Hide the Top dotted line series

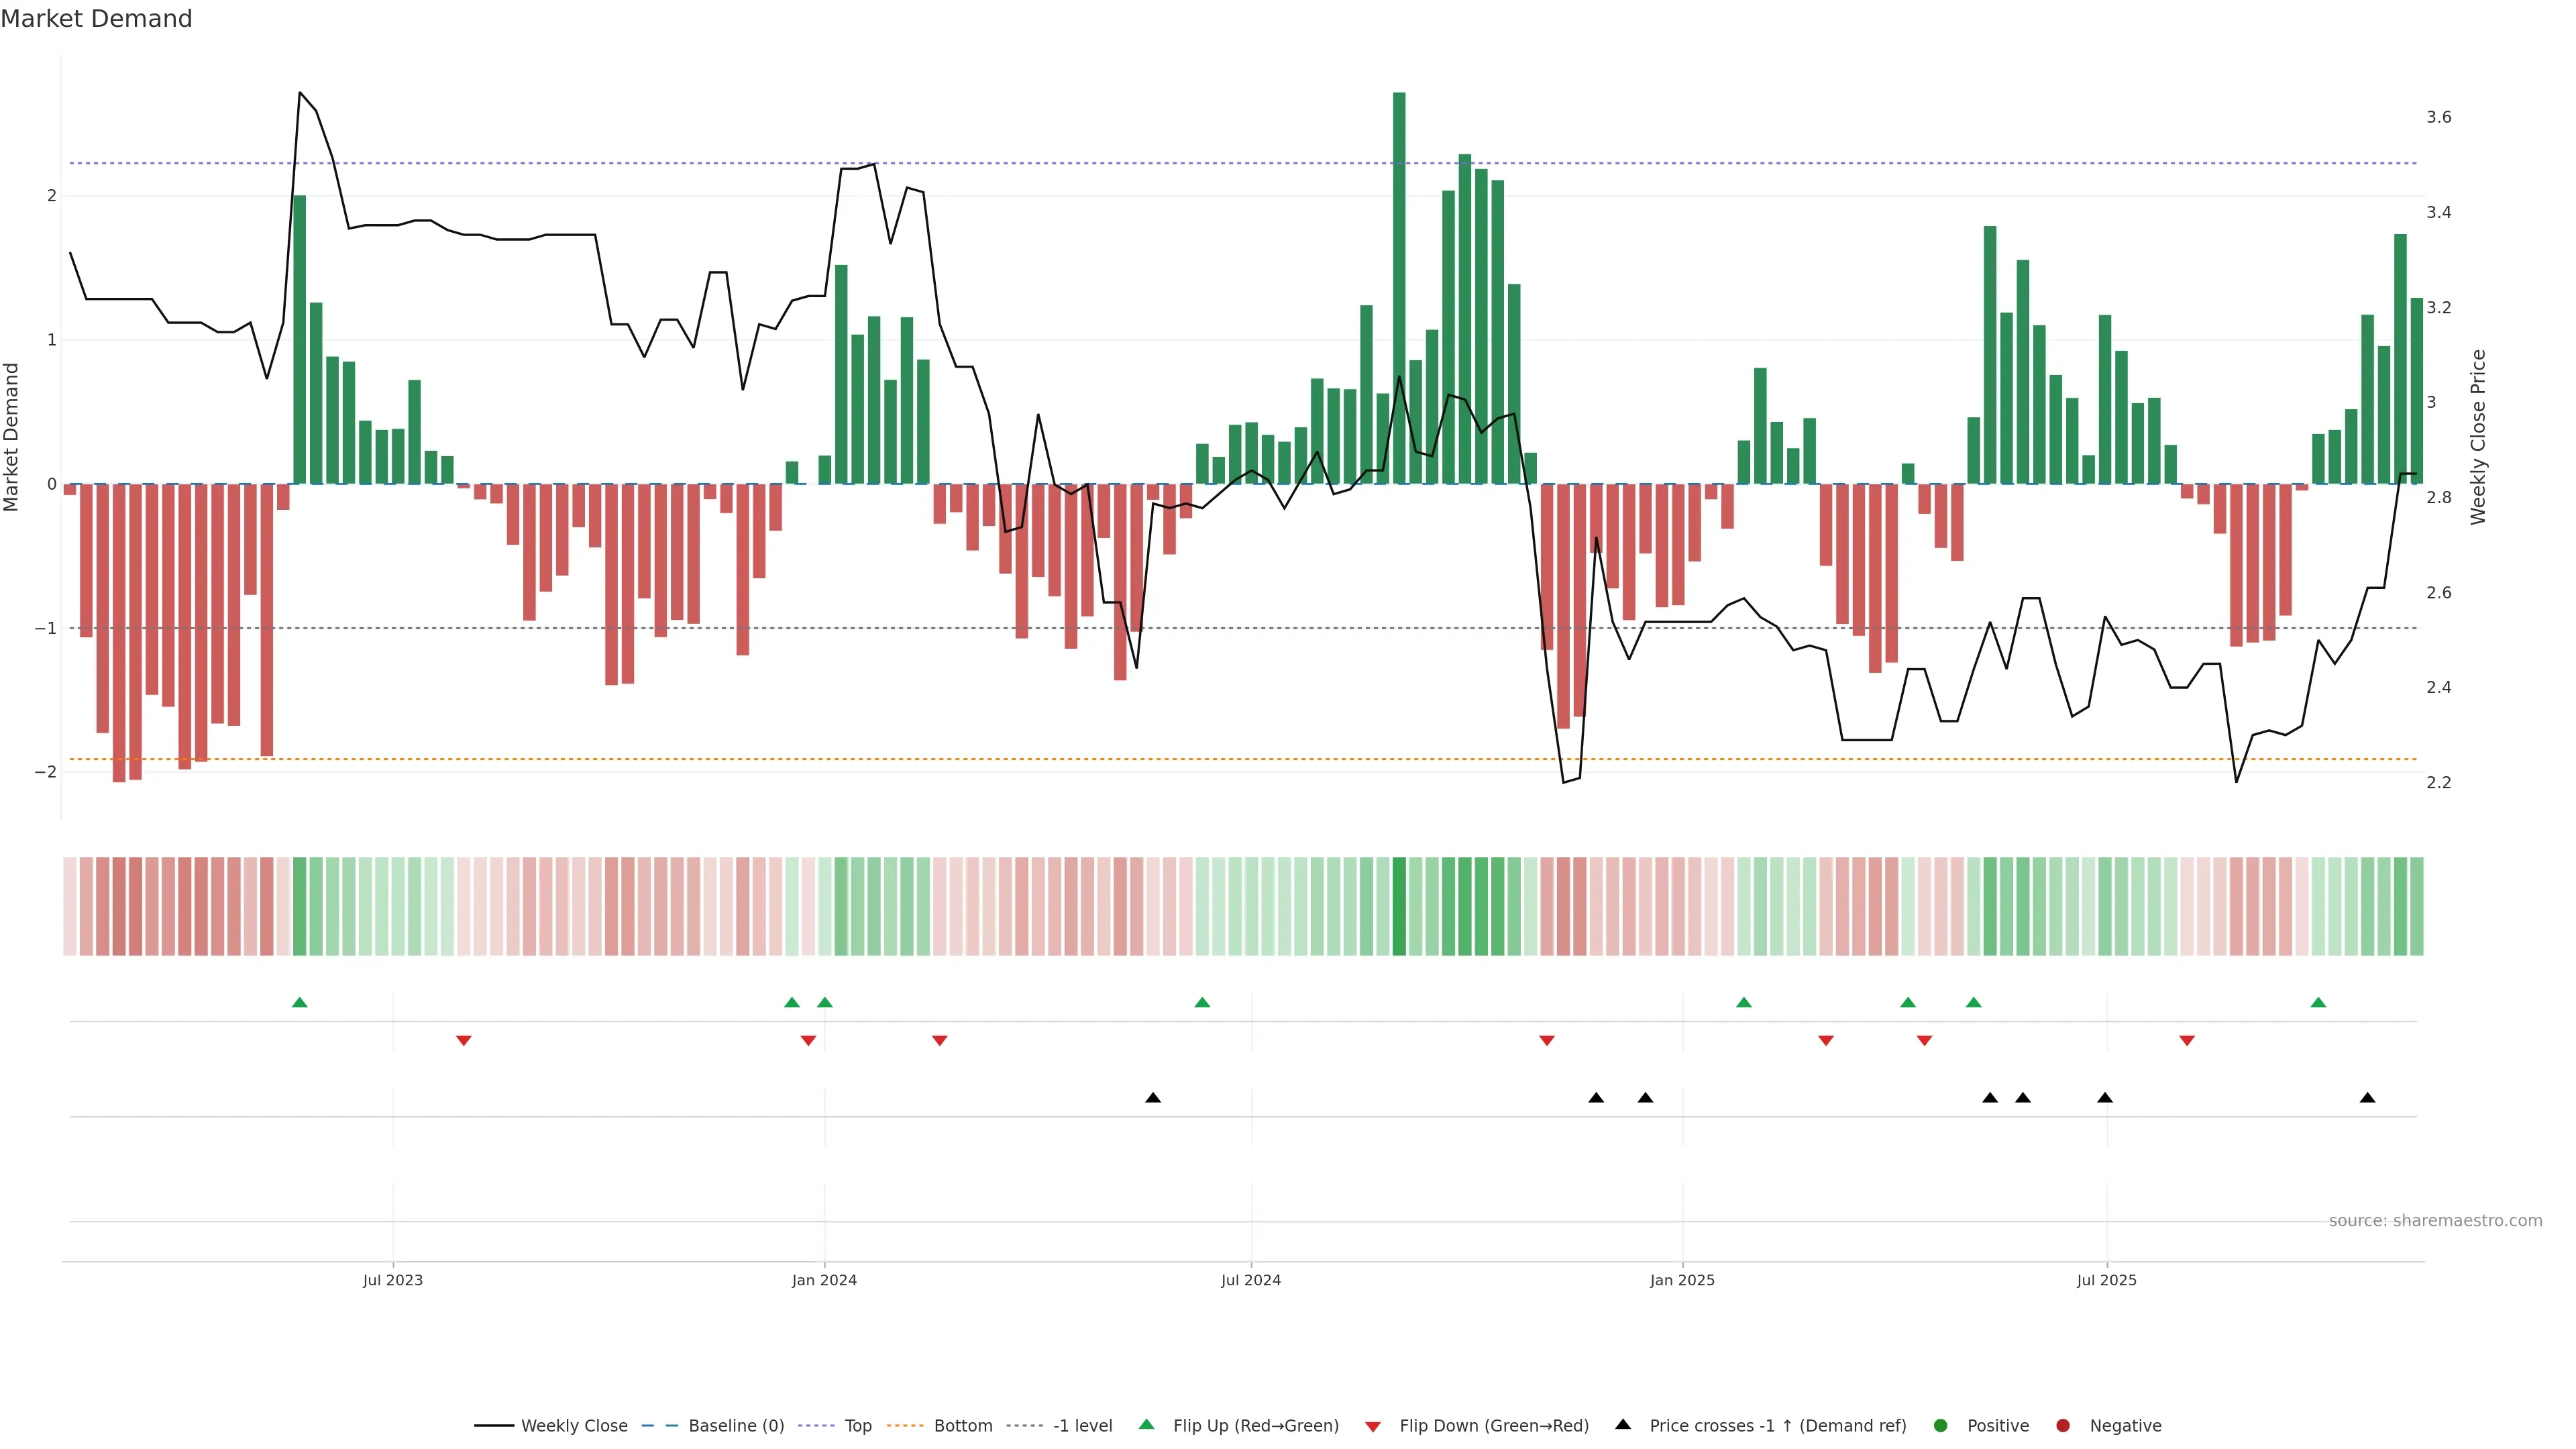pos(857,1426)
